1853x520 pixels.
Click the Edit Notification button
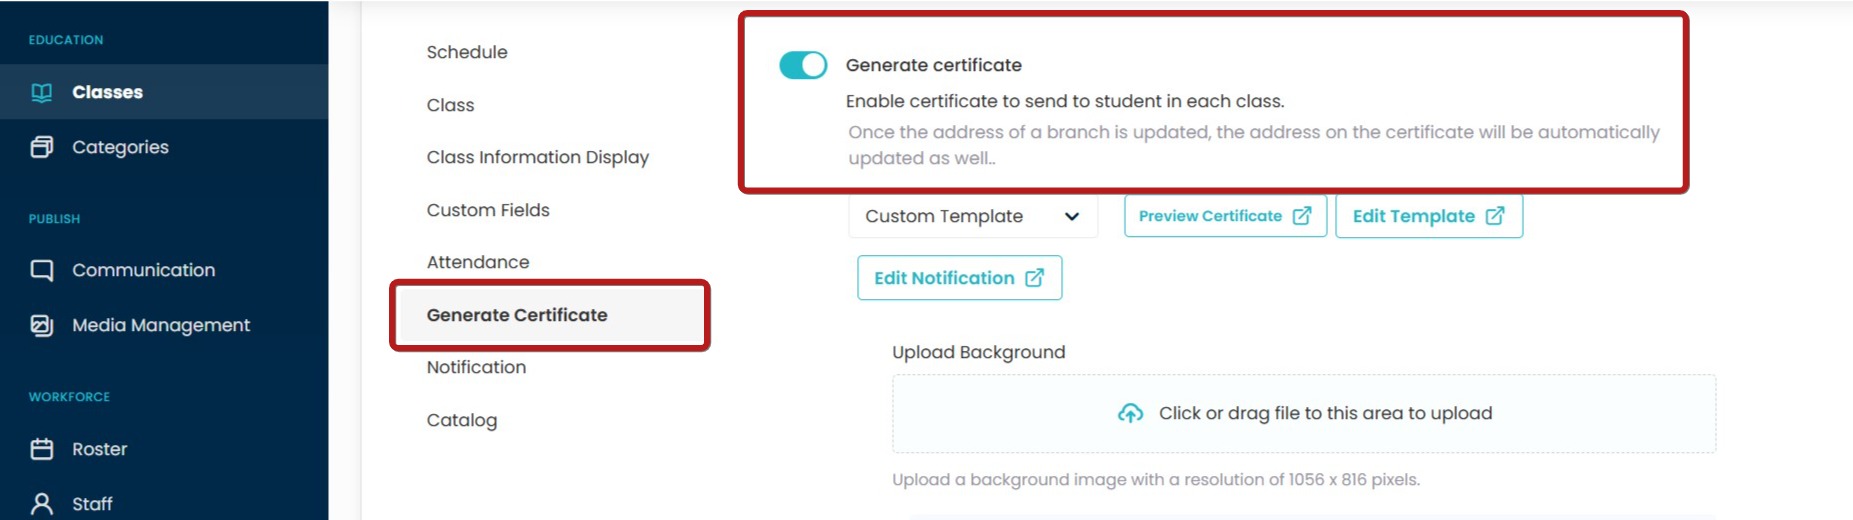958,278
